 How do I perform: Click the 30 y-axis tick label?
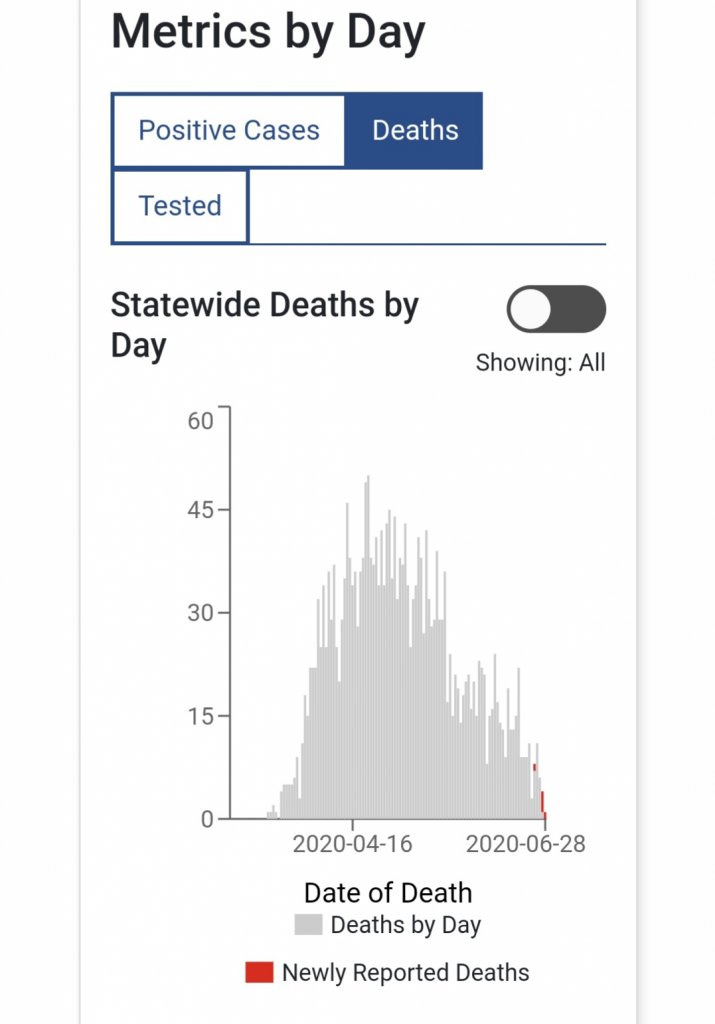(200, 613)
